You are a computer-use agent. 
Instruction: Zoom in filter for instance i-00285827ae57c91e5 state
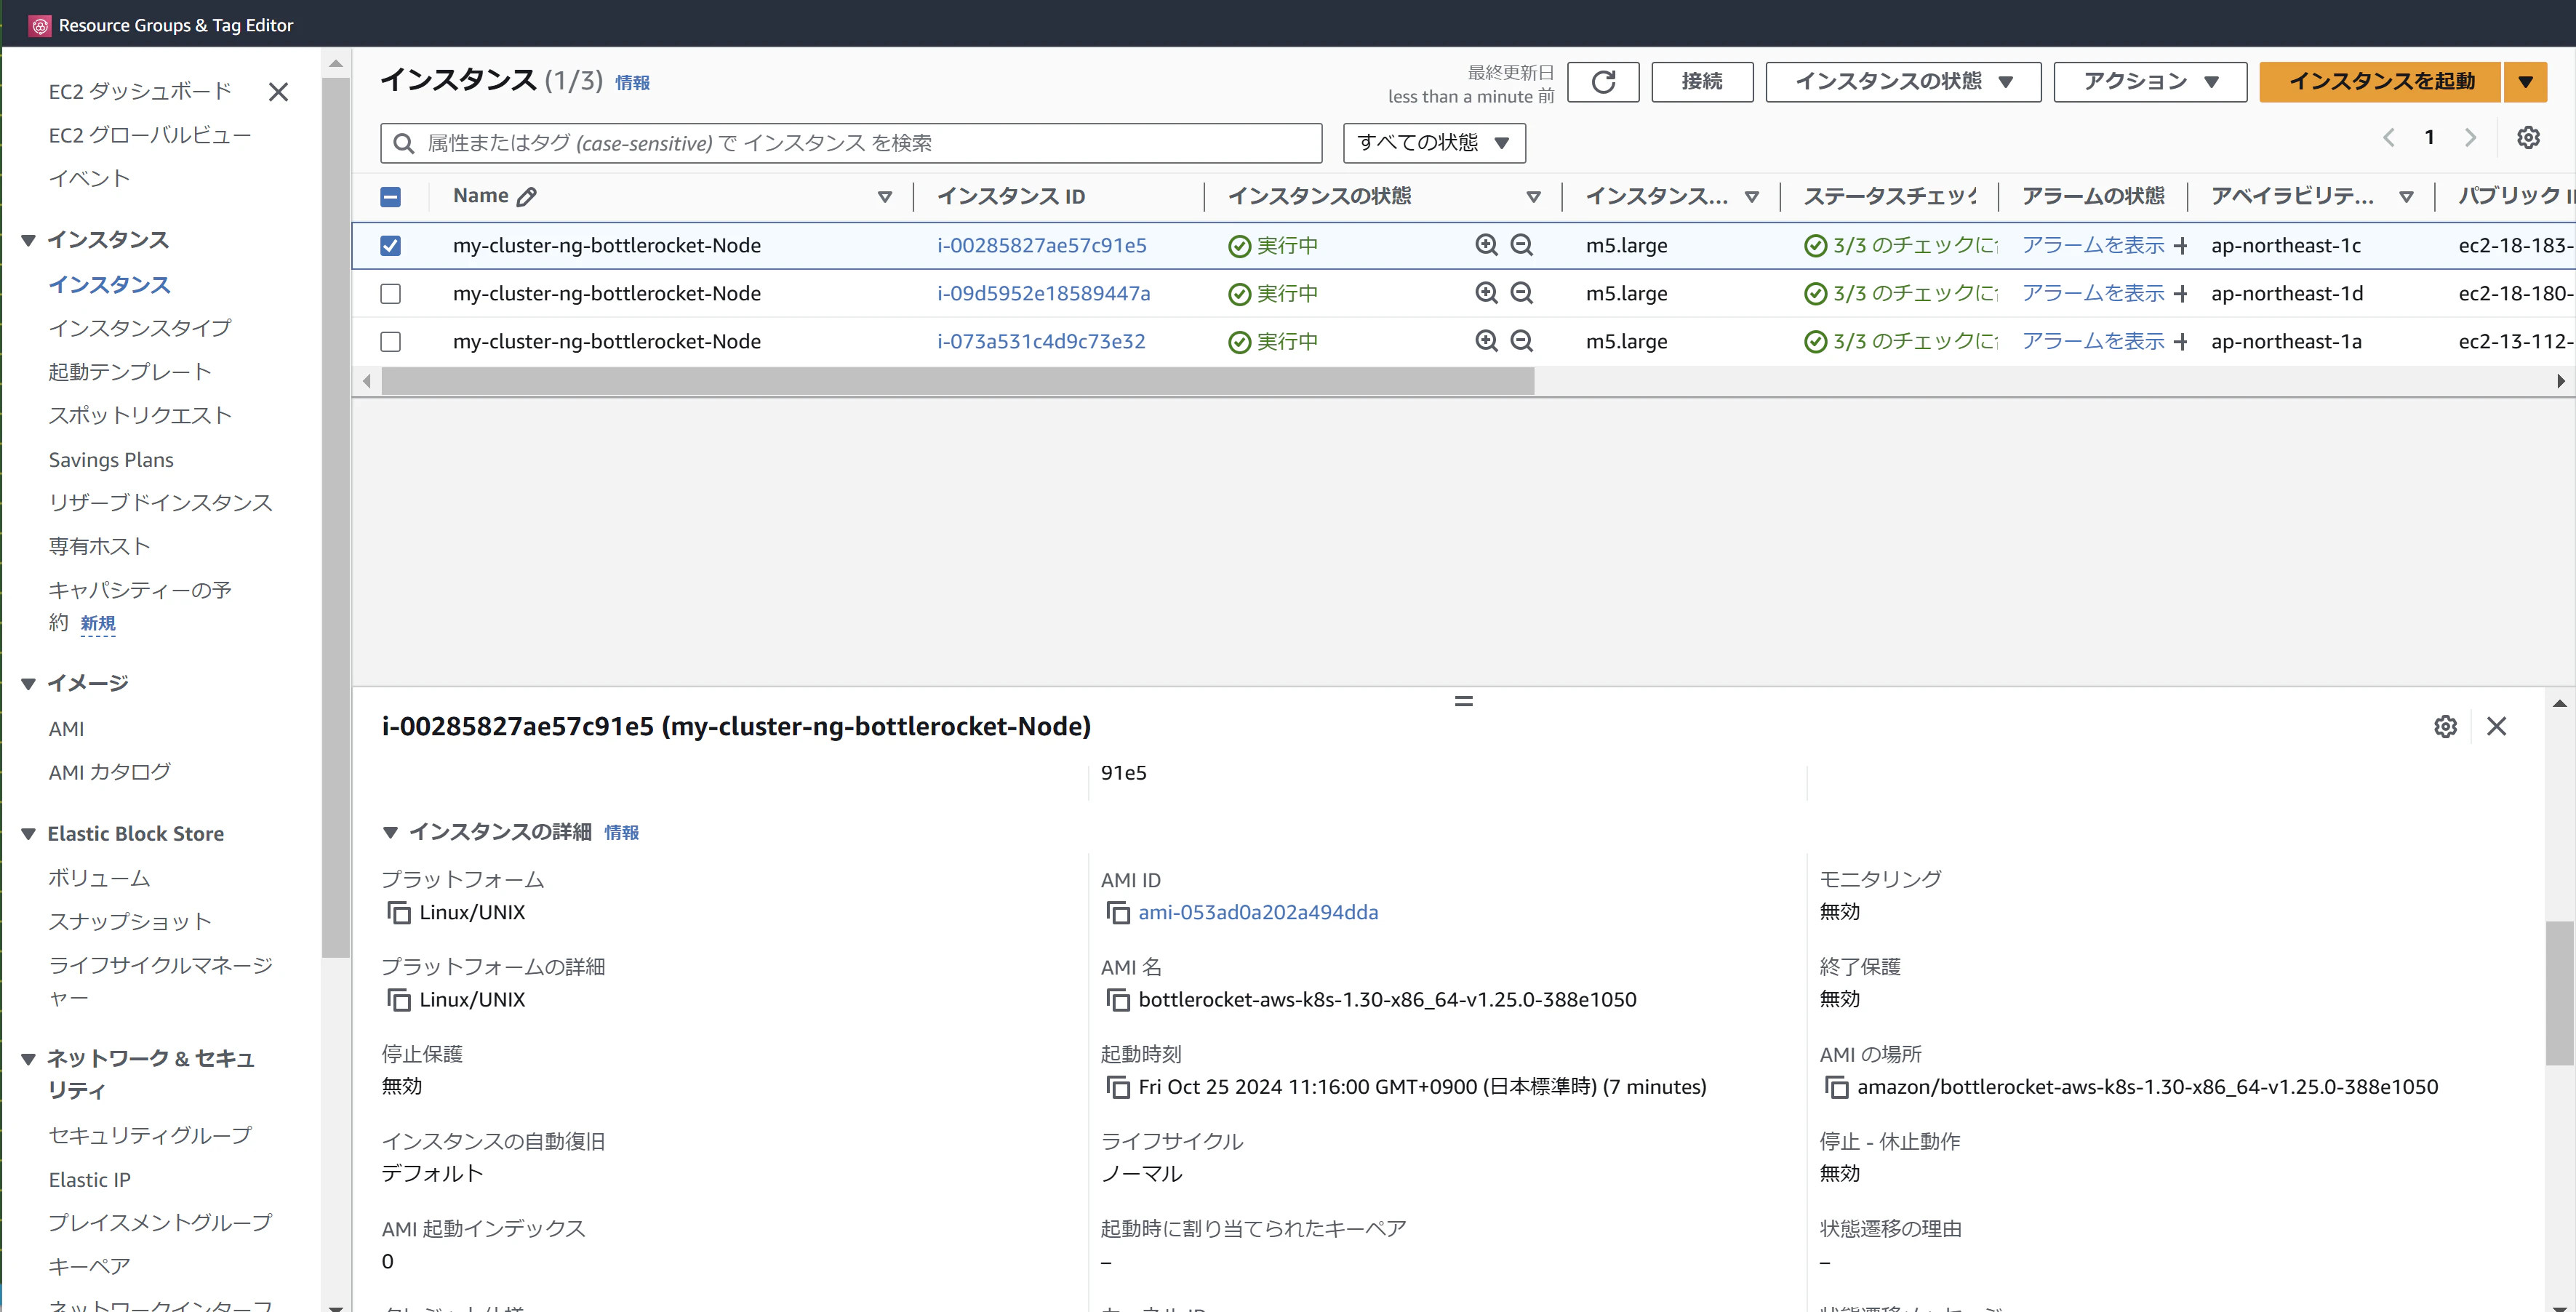coord(1486,245)
